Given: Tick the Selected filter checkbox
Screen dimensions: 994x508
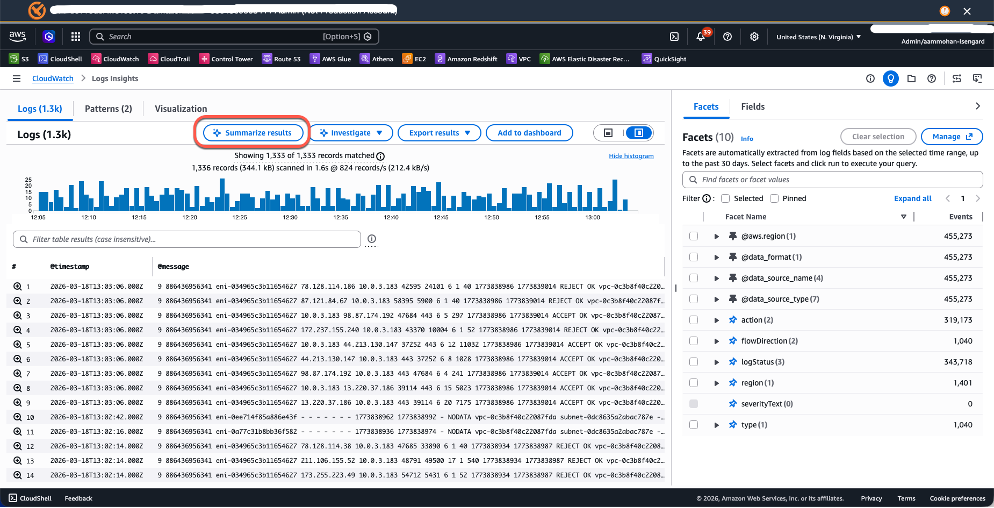Looking at the screenshot, I should pyautogui.click(x=725, y=199).
